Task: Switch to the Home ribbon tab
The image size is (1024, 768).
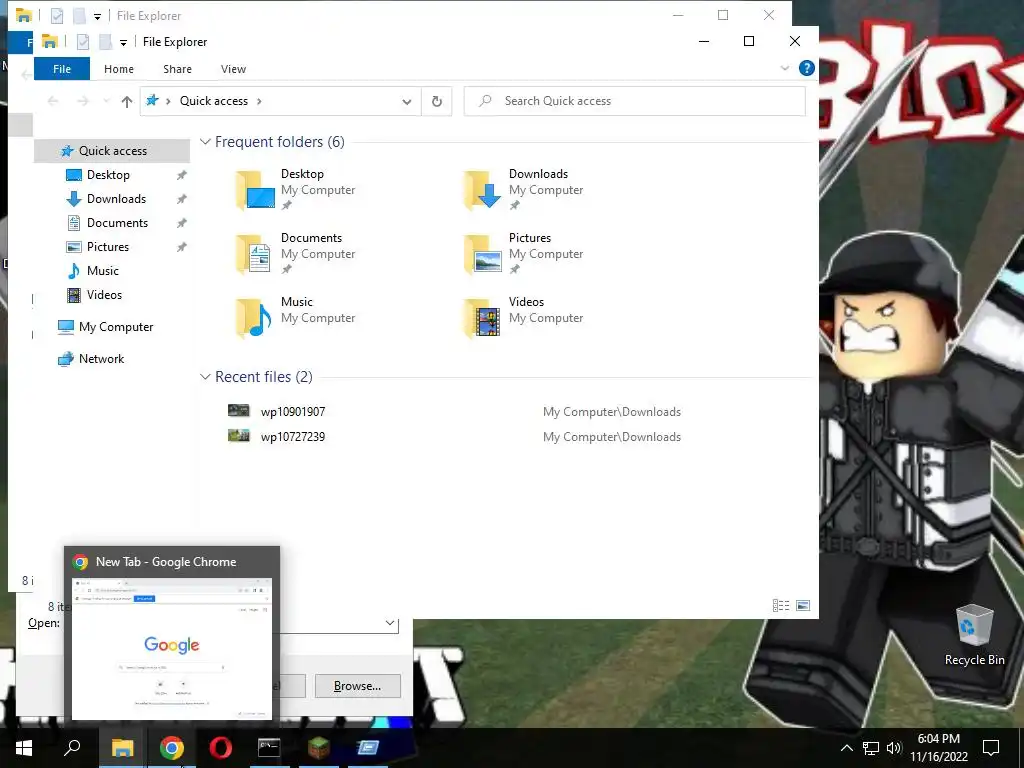Action: [x=119, y=69]
